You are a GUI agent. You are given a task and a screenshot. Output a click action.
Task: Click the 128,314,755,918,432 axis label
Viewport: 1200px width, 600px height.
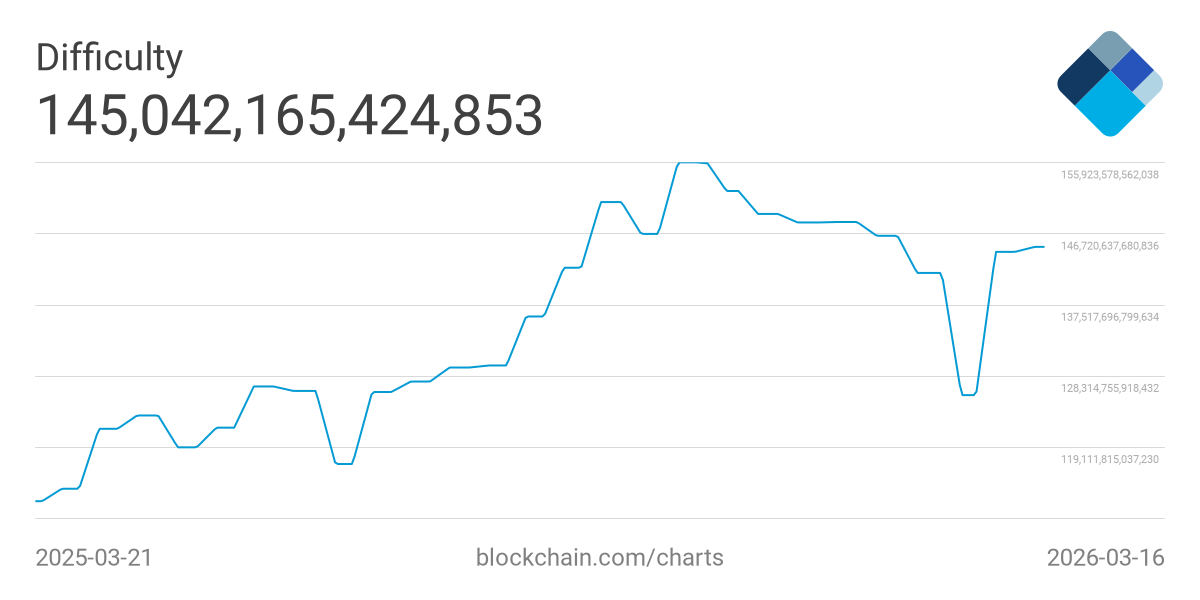[1109, 388]
